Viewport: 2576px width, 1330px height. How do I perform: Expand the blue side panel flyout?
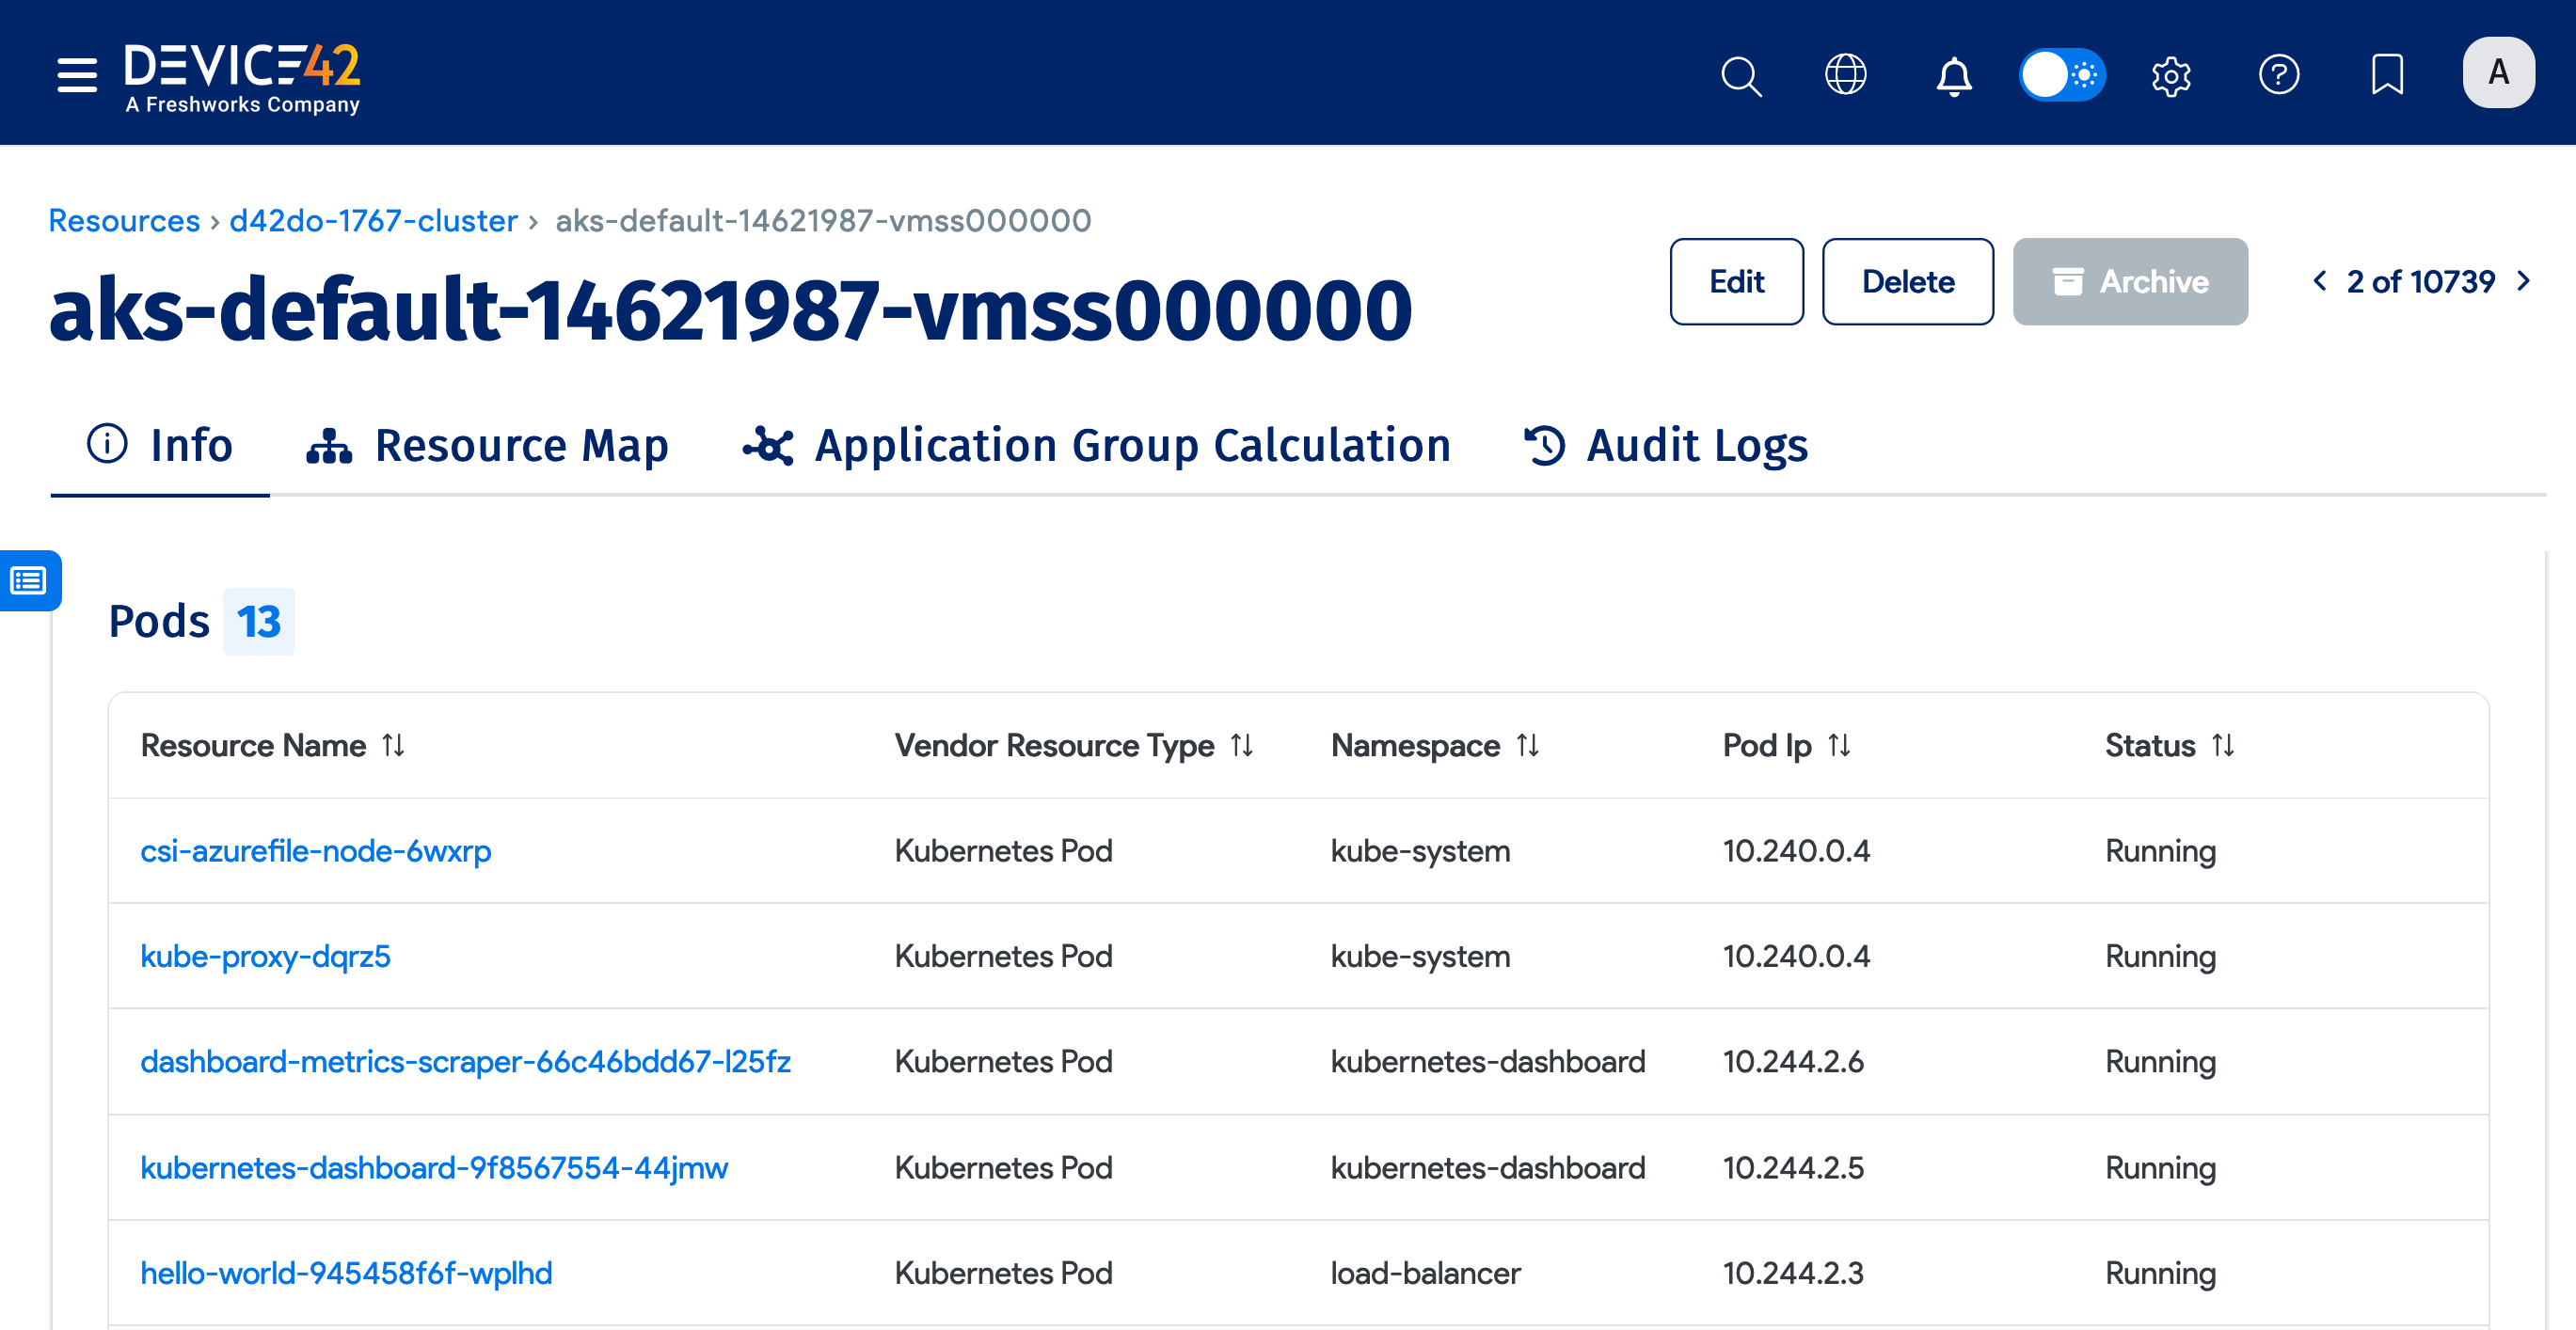pyautogui.click(x=30, y=581)
